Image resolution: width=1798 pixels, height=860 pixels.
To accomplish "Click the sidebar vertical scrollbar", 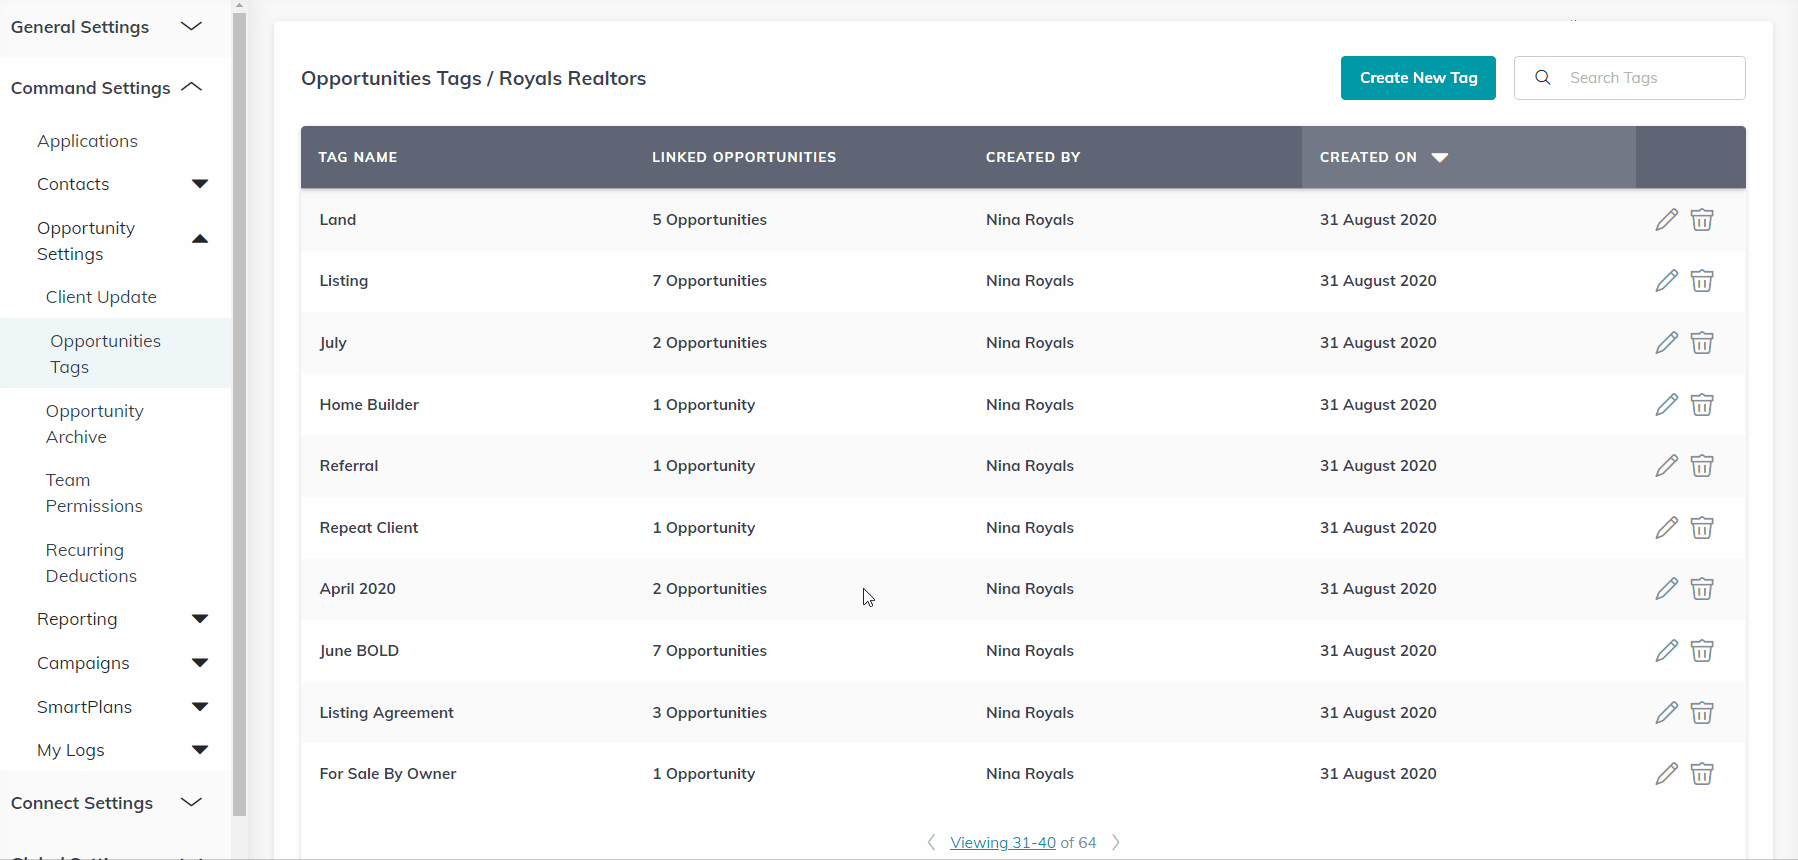I will [x=239, y=415].
